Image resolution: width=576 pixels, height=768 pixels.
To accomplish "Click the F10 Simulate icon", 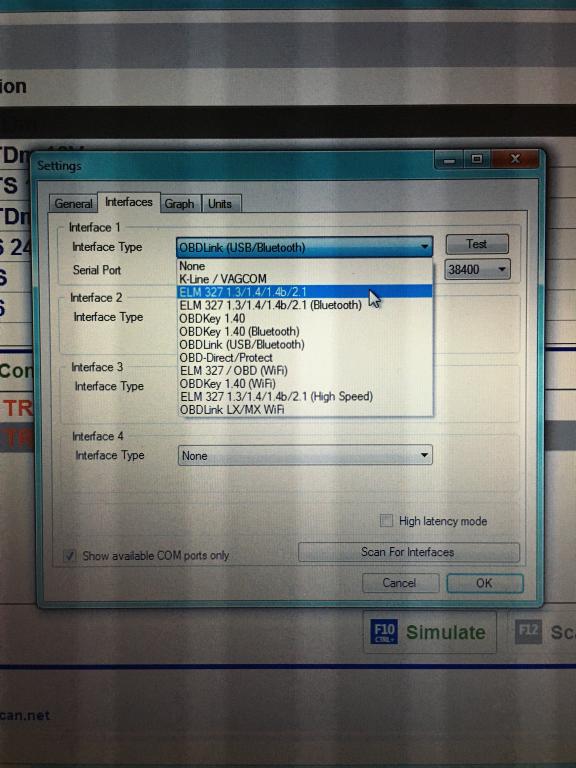I will point(384,632).
